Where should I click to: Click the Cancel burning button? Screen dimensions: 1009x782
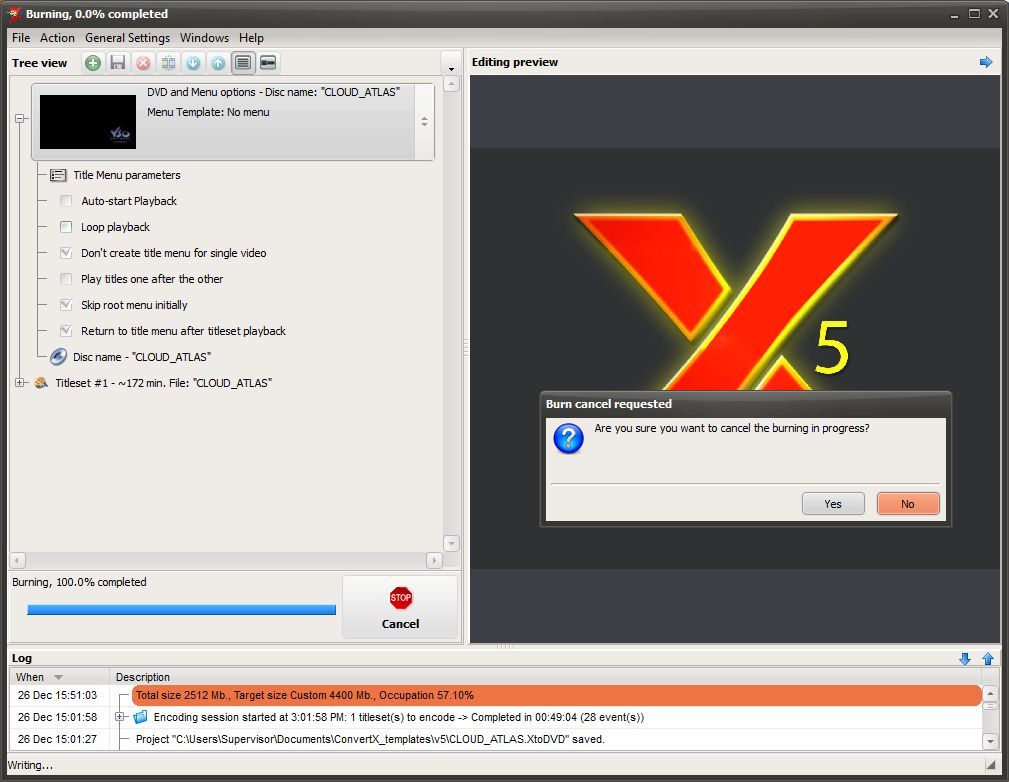[400, 607]
